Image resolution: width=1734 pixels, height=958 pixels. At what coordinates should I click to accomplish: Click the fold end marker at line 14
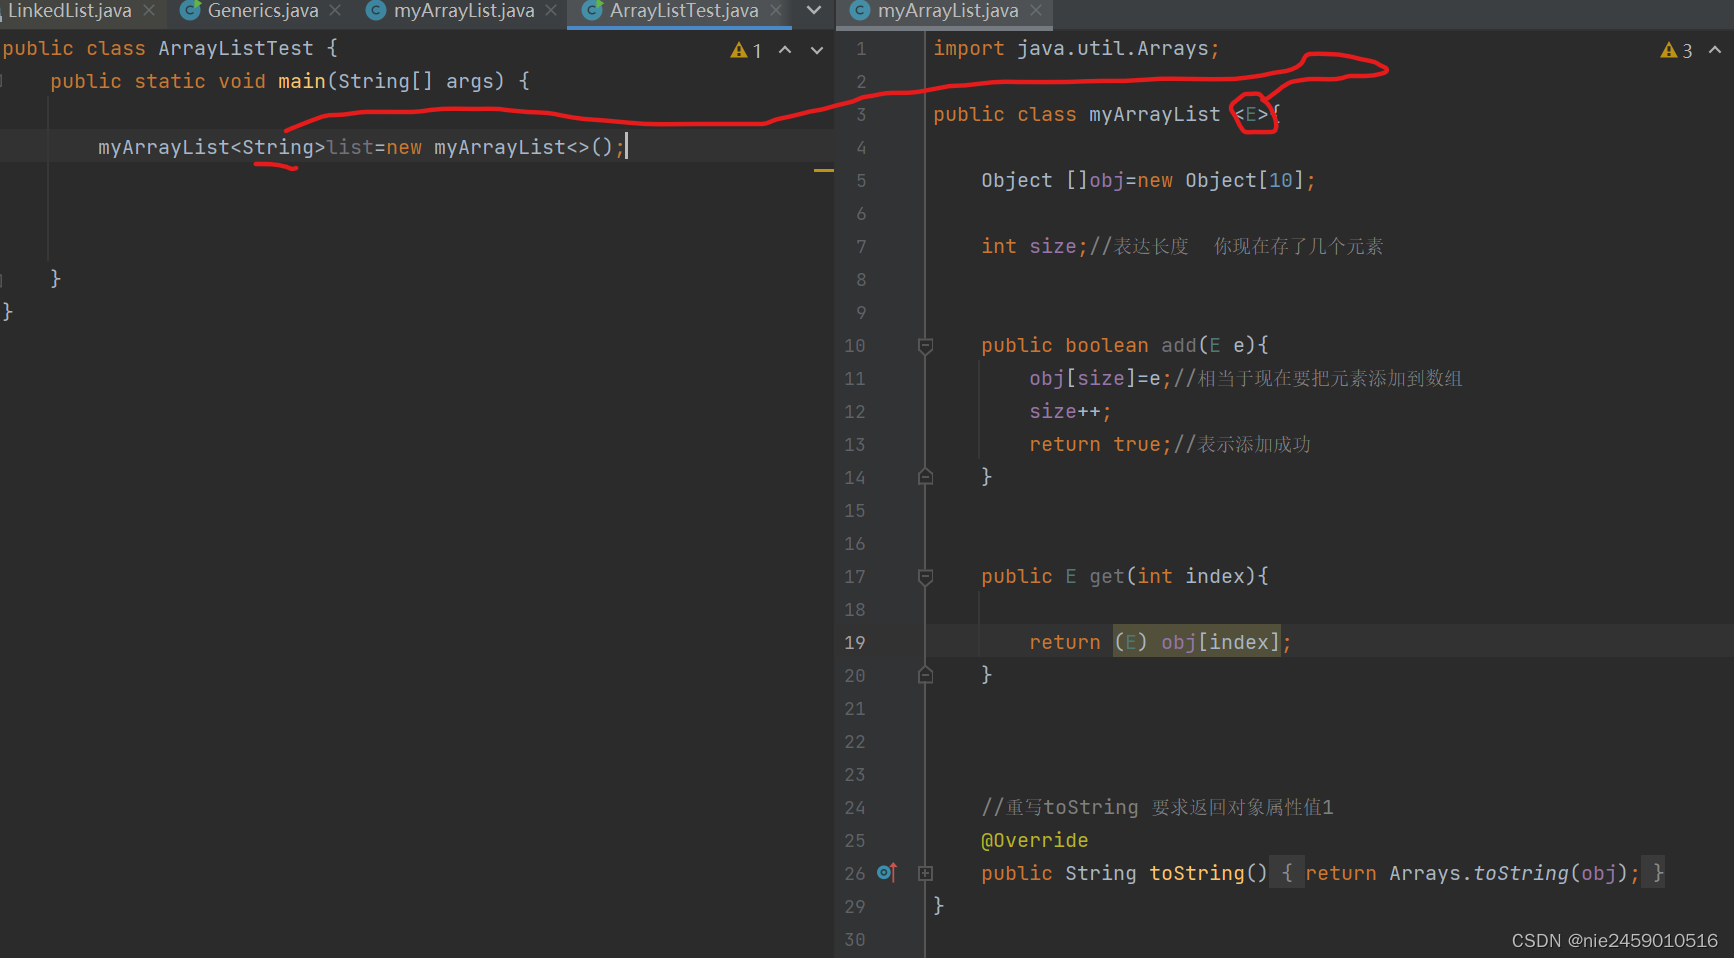click(925, 478)
